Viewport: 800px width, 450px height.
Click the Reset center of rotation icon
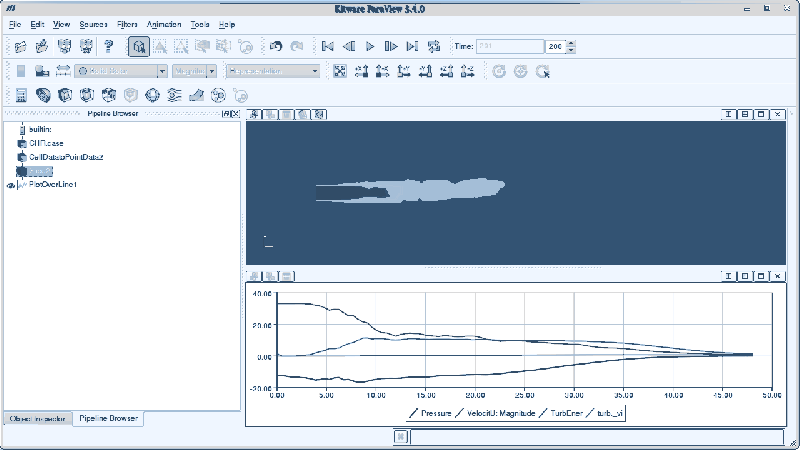point(499,71)
